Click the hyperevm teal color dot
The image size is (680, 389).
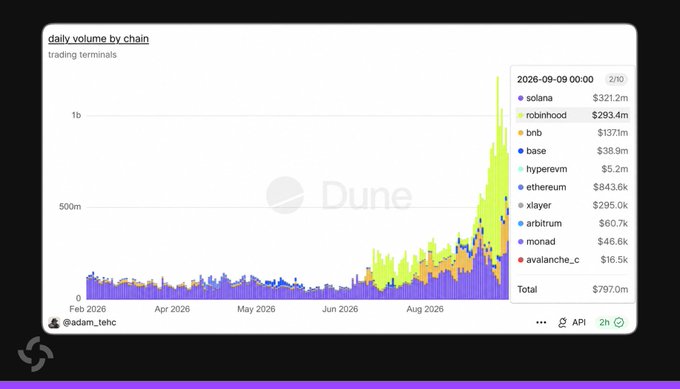coord(520,169)
